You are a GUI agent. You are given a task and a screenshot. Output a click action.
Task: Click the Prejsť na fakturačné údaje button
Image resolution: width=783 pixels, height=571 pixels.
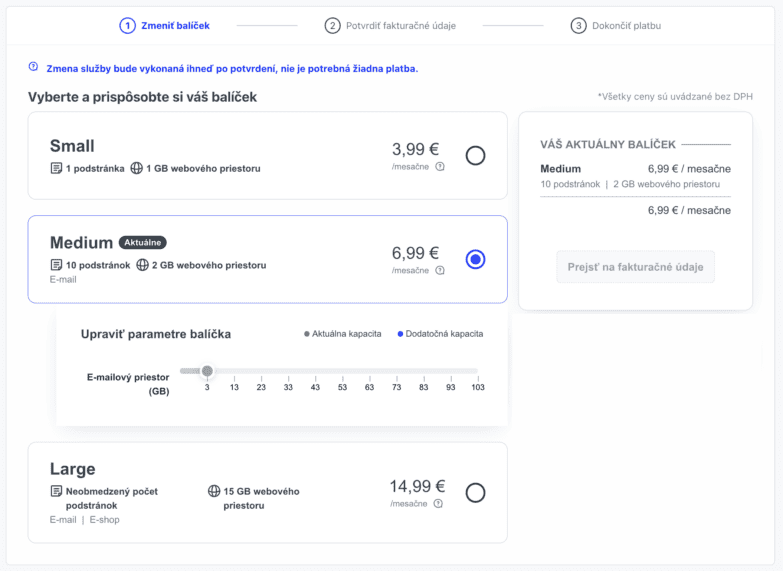[635, 267]
